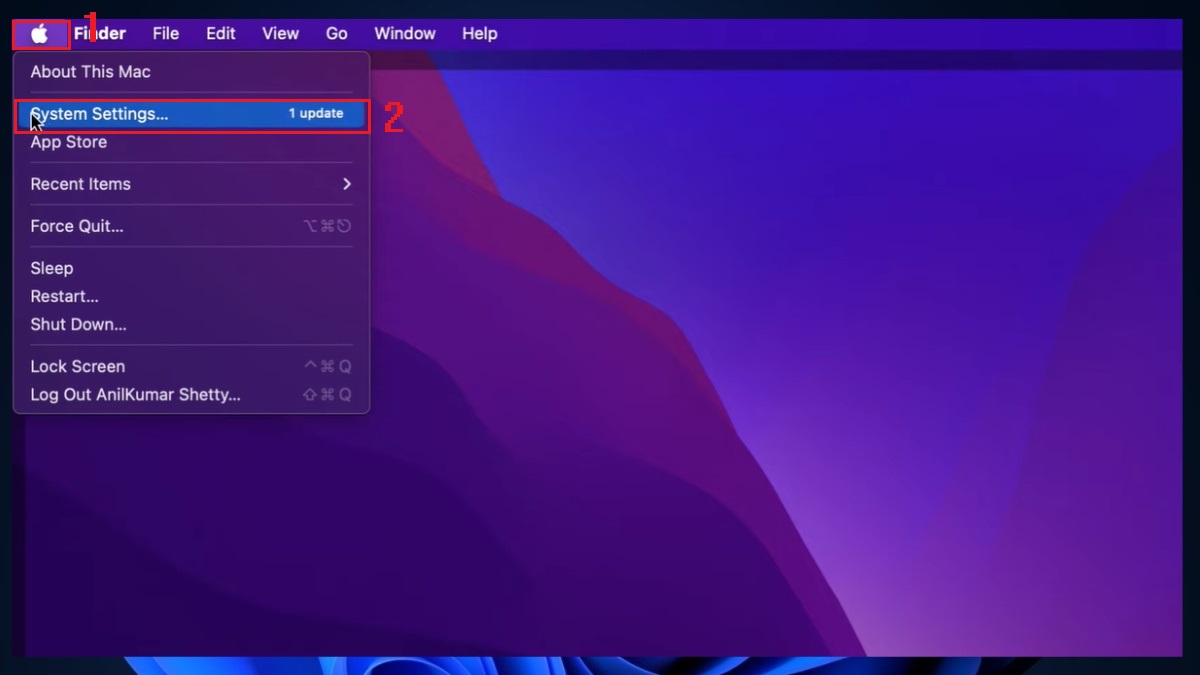The width and height of the screenshot is (1200, 675).
Task: Expand the Recent Items submenu
Action: (x=191, y=184)
